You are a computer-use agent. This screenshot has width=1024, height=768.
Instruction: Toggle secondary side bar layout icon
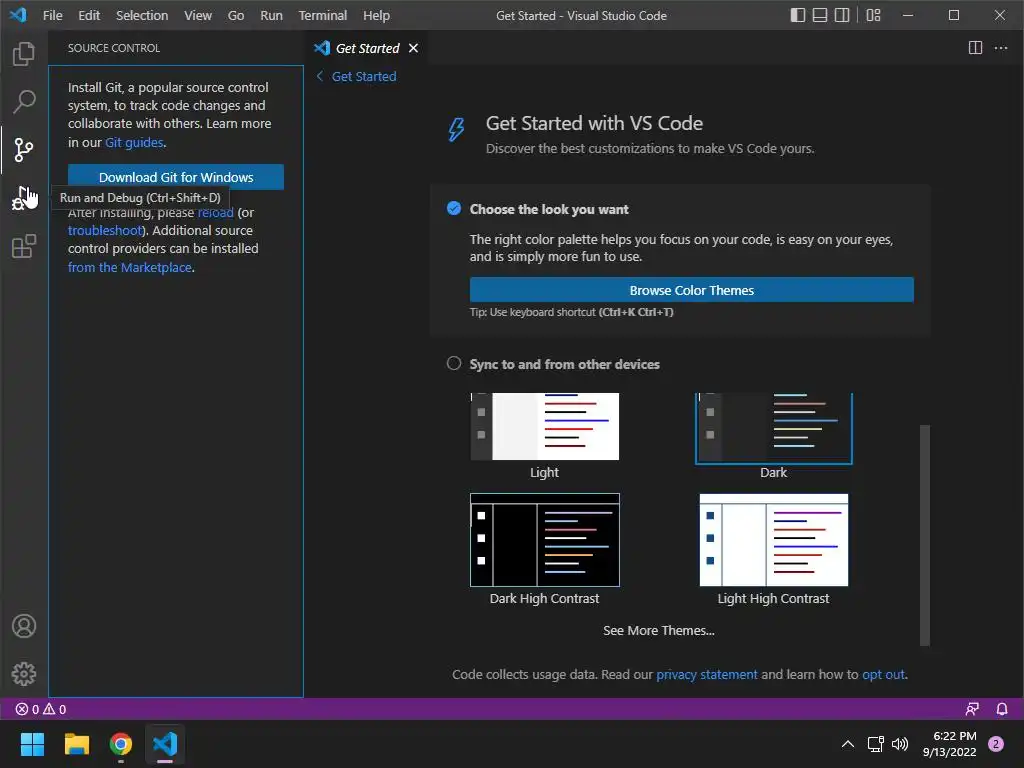842,15
